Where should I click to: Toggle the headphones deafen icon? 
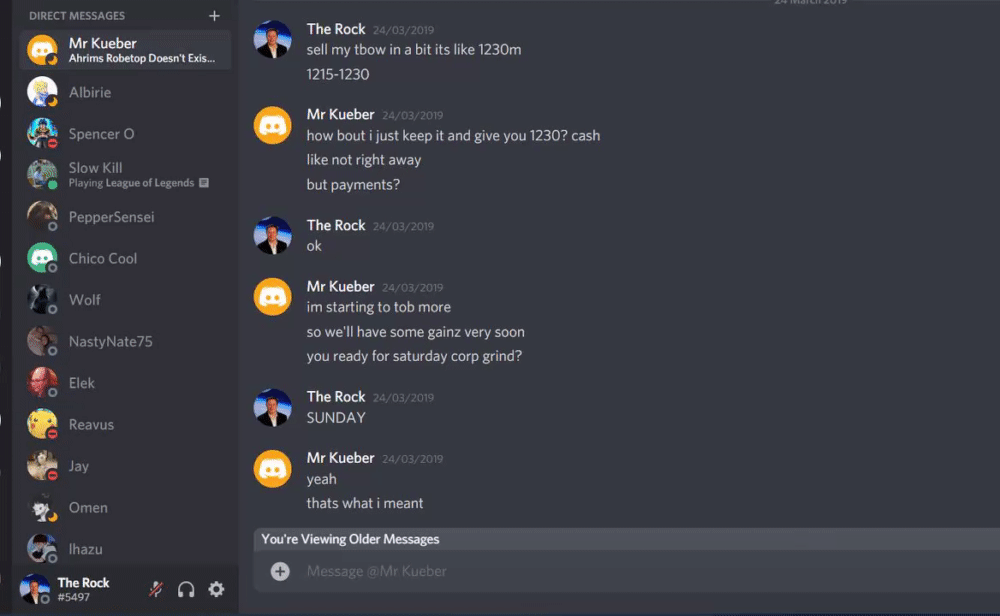tap(186, 589)
